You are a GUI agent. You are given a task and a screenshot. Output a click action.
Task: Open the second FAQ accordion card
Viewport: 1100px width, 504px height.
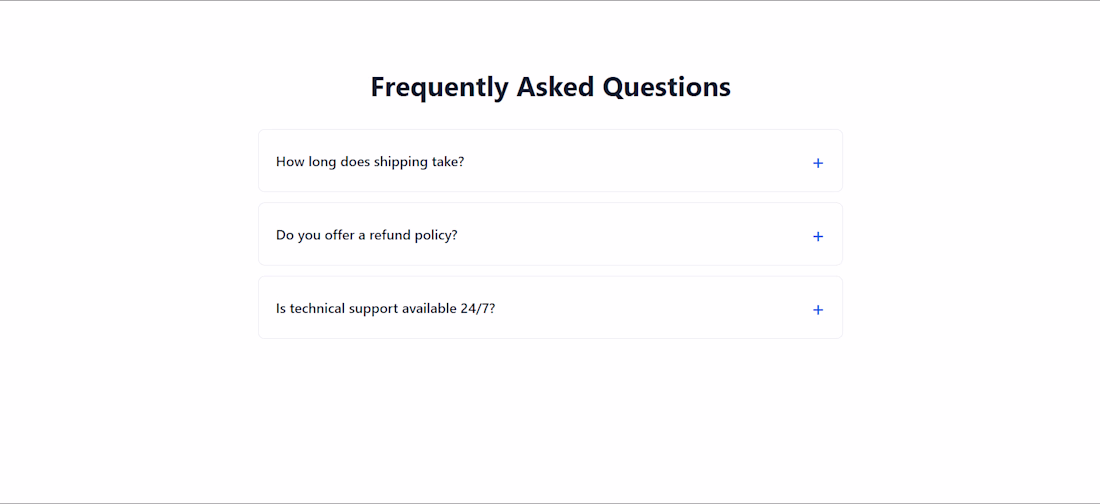550,235
